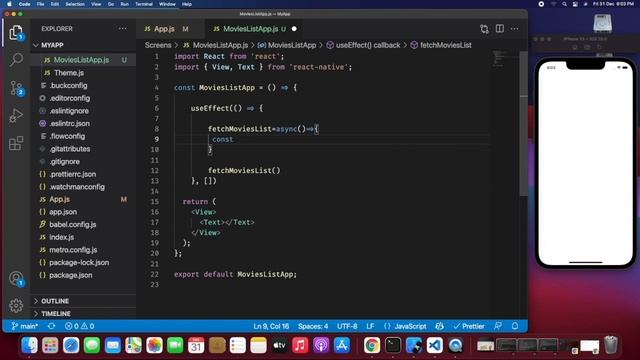This screenshot has height=360, width=640.
Task: Open editor More Actions menu
Action: [x=514, y=29]
